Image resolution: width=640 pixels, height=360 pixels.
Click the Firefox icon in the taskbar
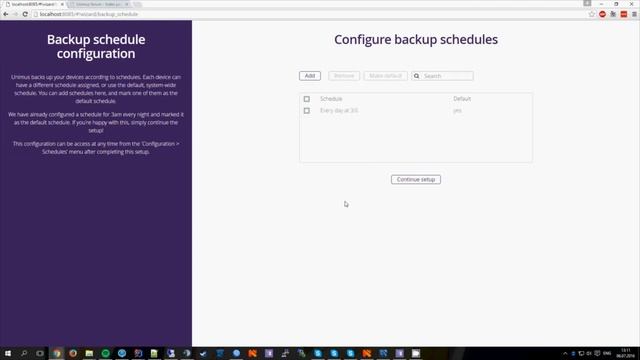(x=73, y=353)
